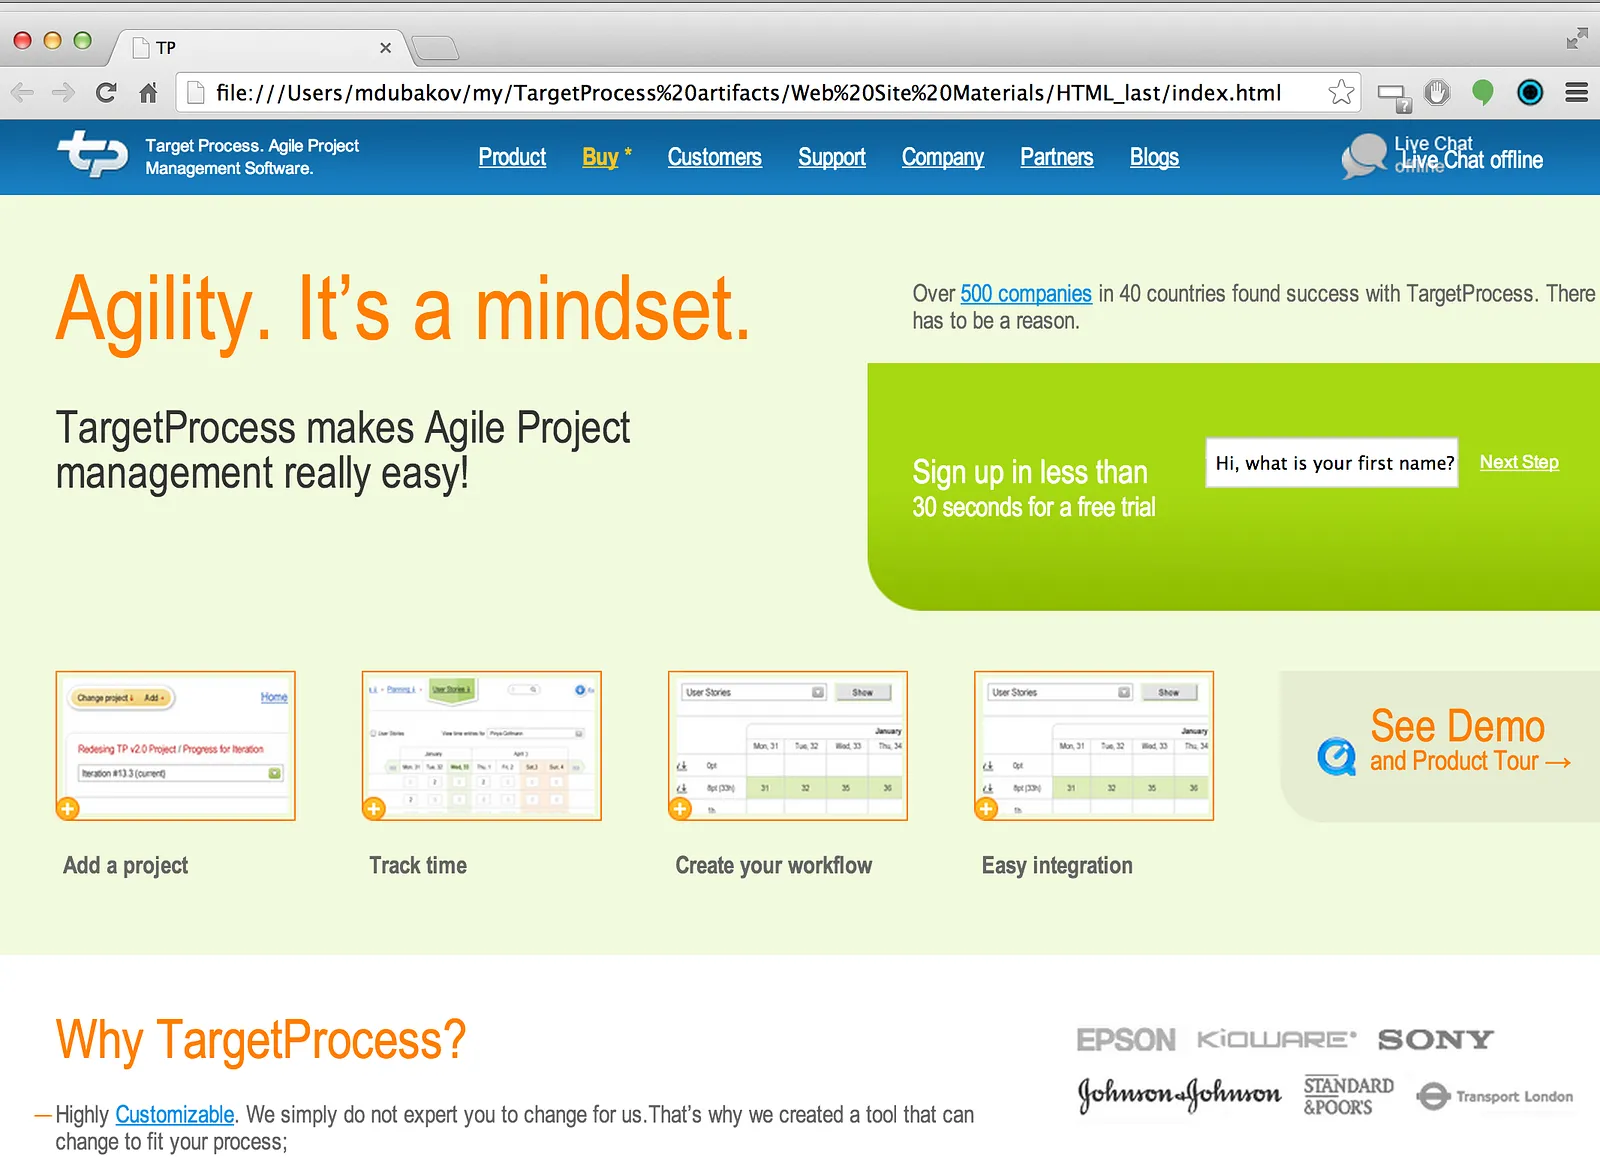Click 'Sign up in less than' text

point(1030,472)
